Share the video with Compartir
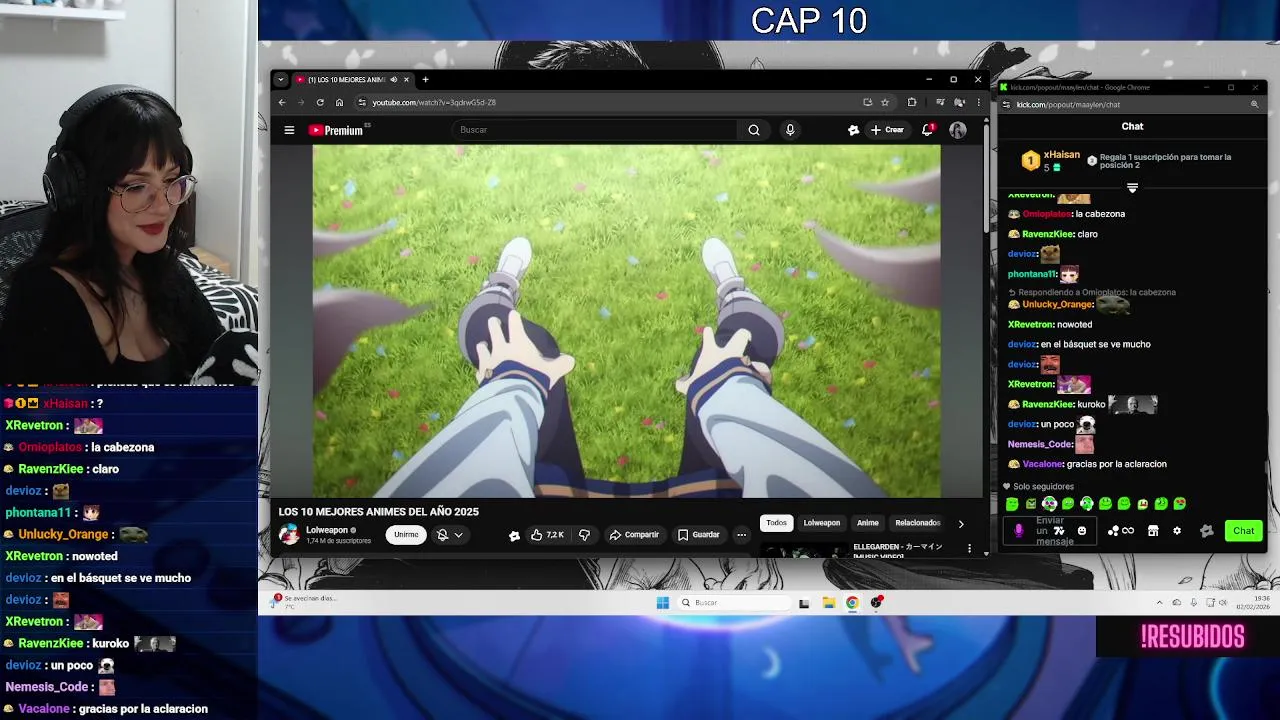 point(634,535)
